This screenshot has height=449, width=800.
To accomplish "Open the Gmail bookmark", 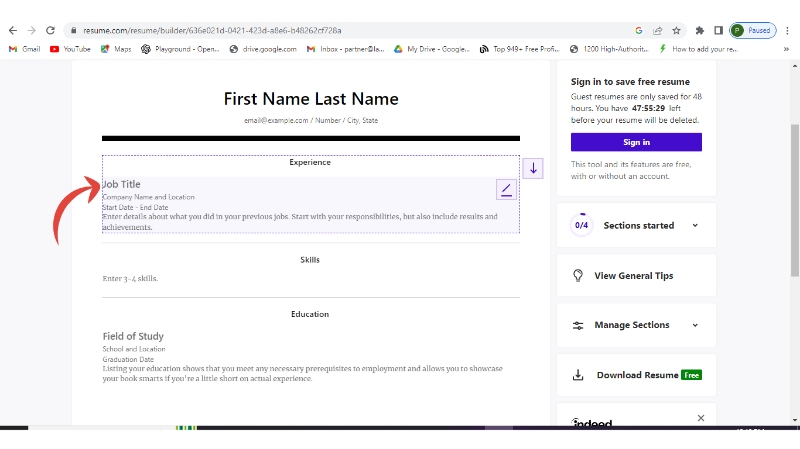I will [x=25, y=48].
